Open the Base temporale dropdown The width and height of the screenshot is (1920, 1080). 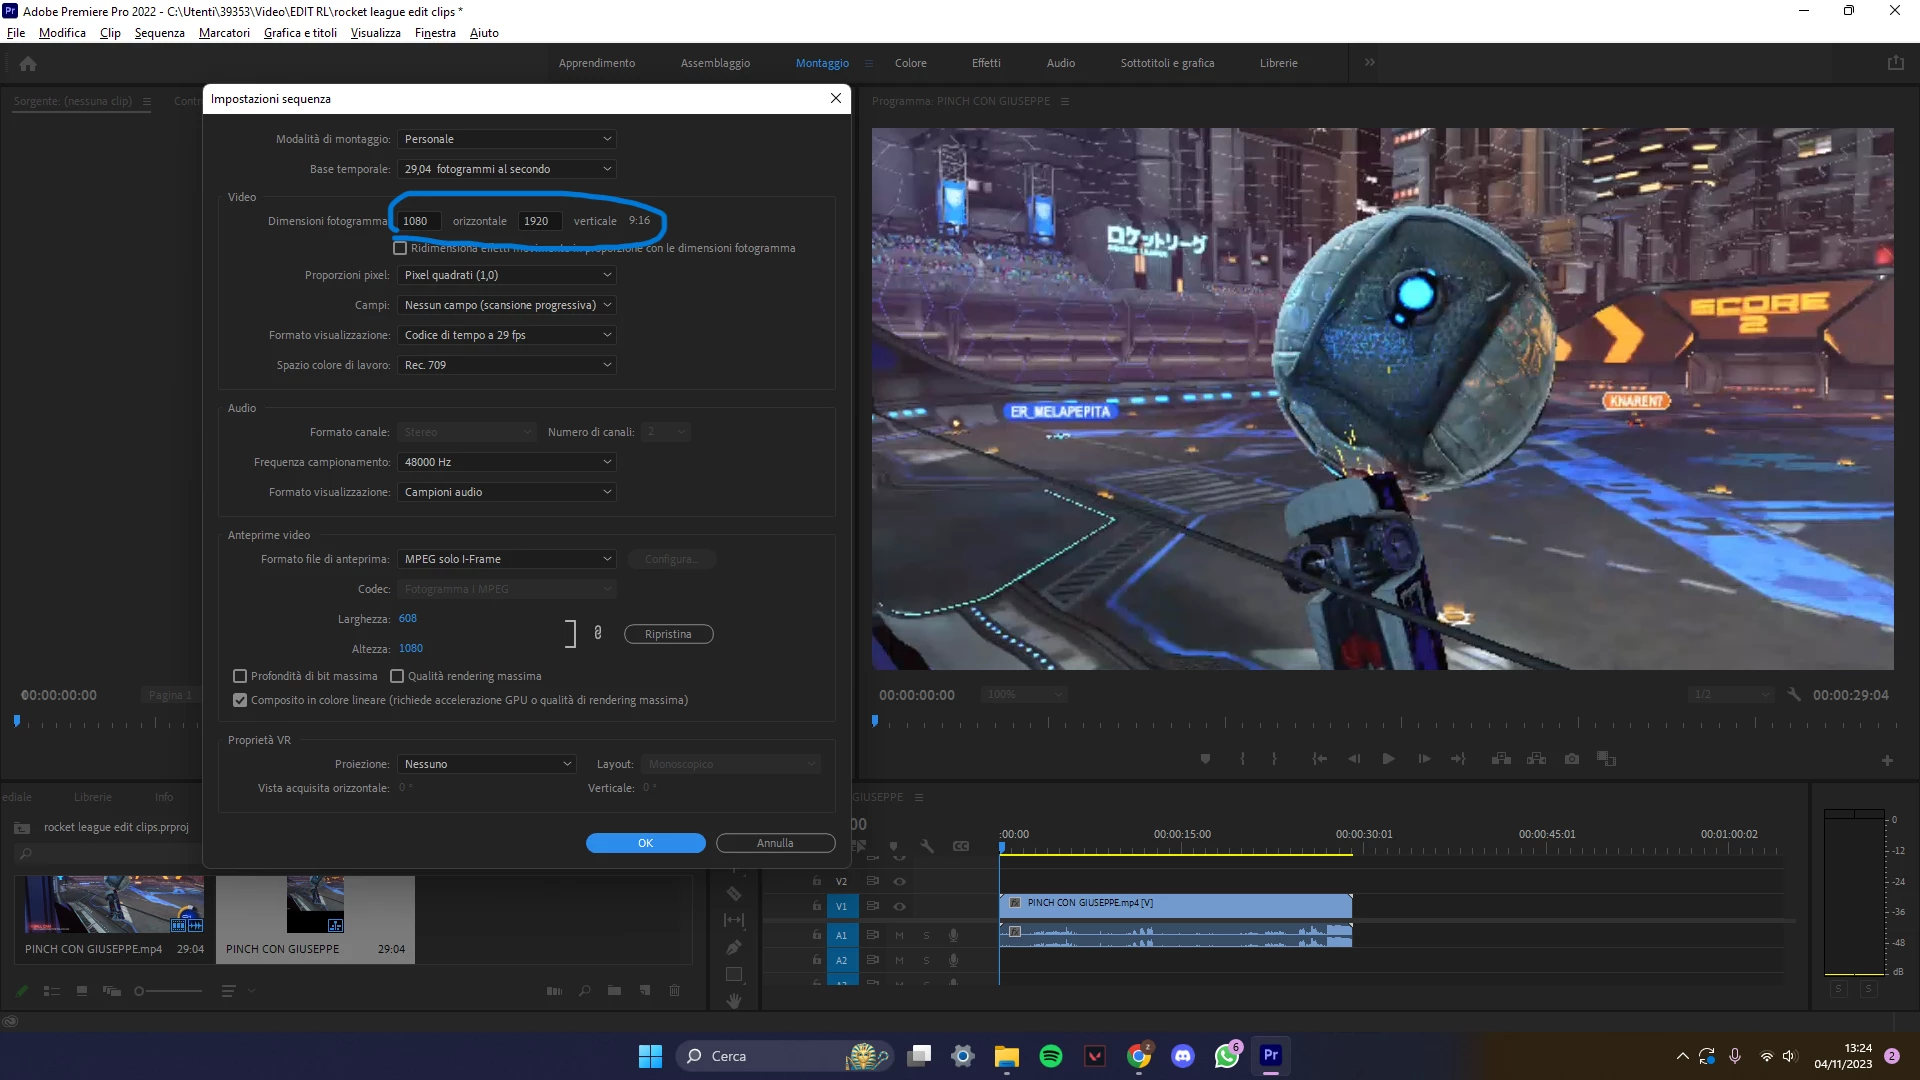[506, 169]
